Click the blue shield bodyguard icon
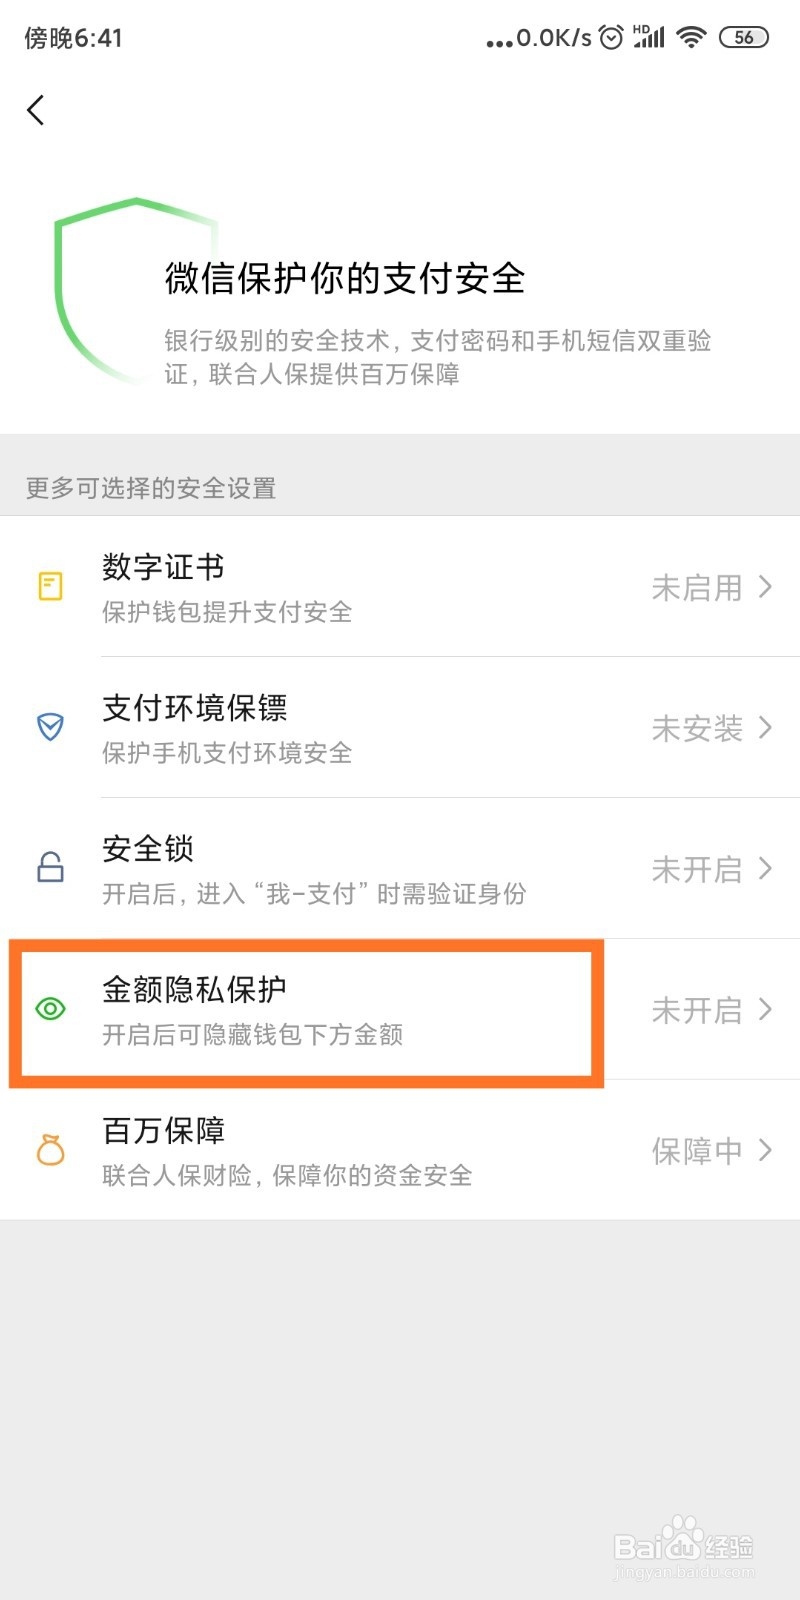The image size is (800, 1600). [x=50, y=727]
